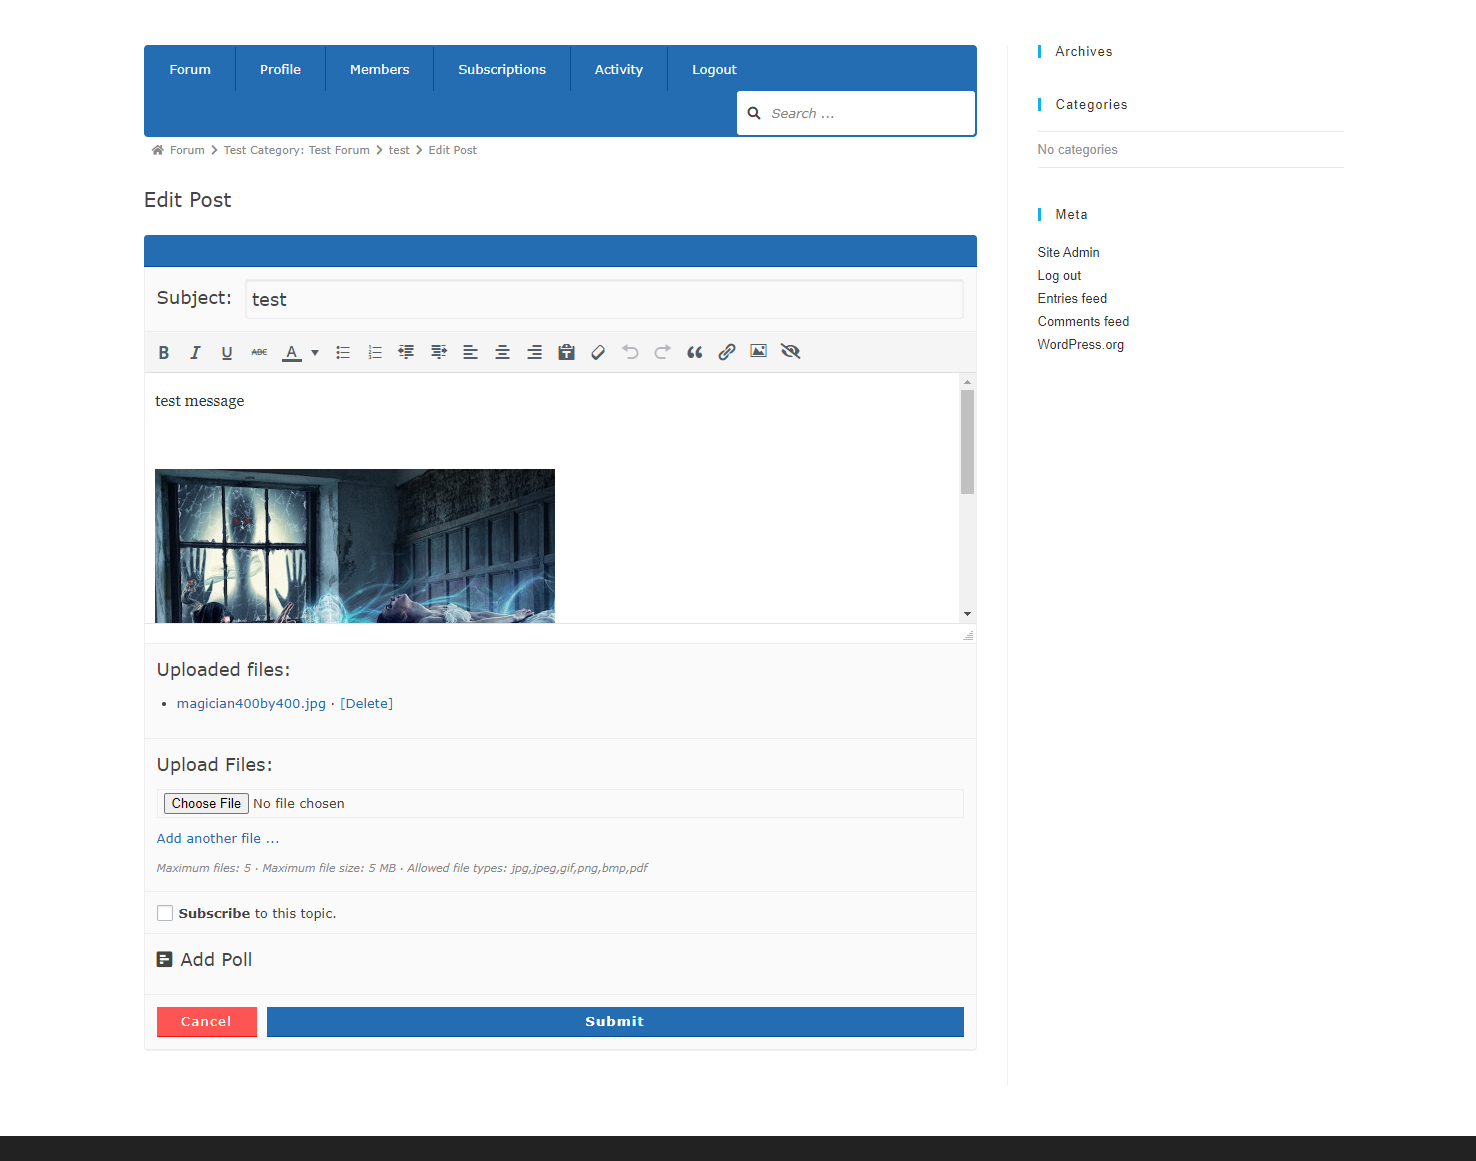Click the eraser clear formatting icon
Image resolution: width=1476 pixels, height=1161 pixels.
(x=598, y=352)
